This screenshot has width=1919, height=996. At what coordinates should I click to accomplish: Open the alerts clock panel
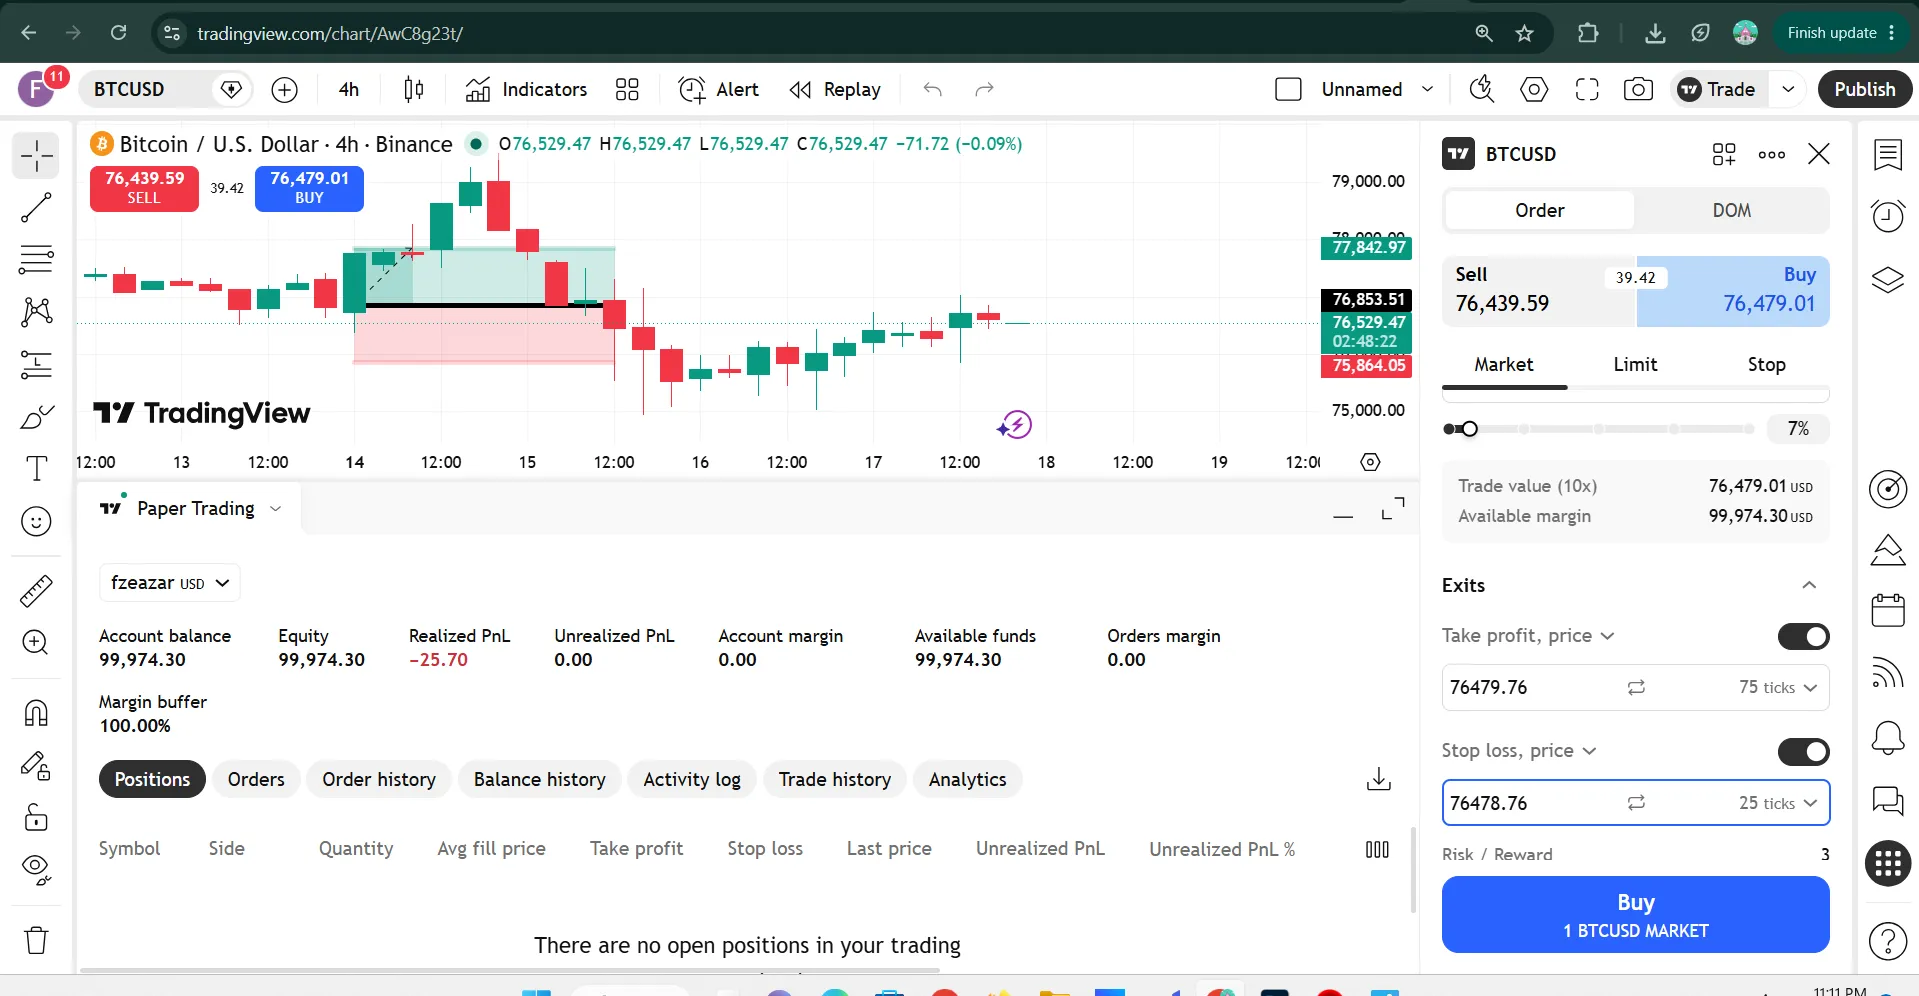click(x=1888, y=215)
